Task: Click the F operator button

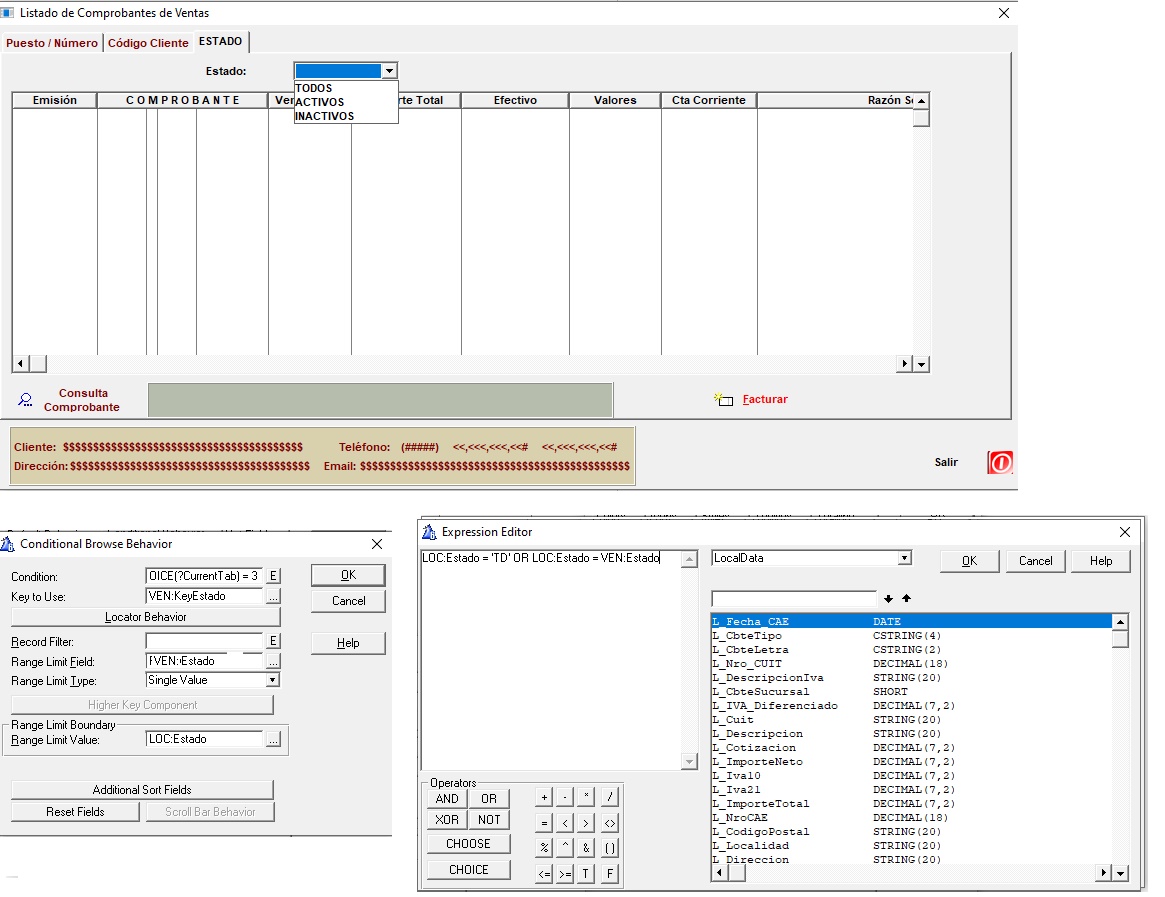Action: tap(610, 874)
